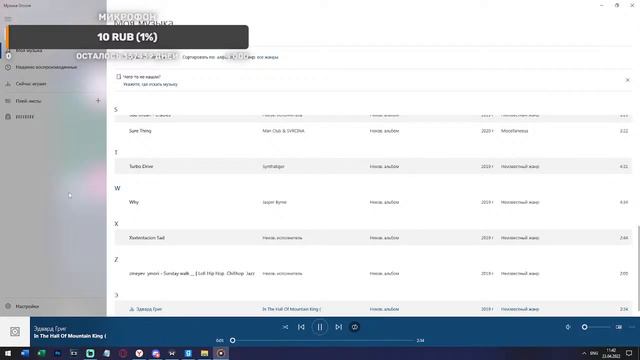
Task: Open the artist 'Jasper Byrne'
Action: click(274, 202)
